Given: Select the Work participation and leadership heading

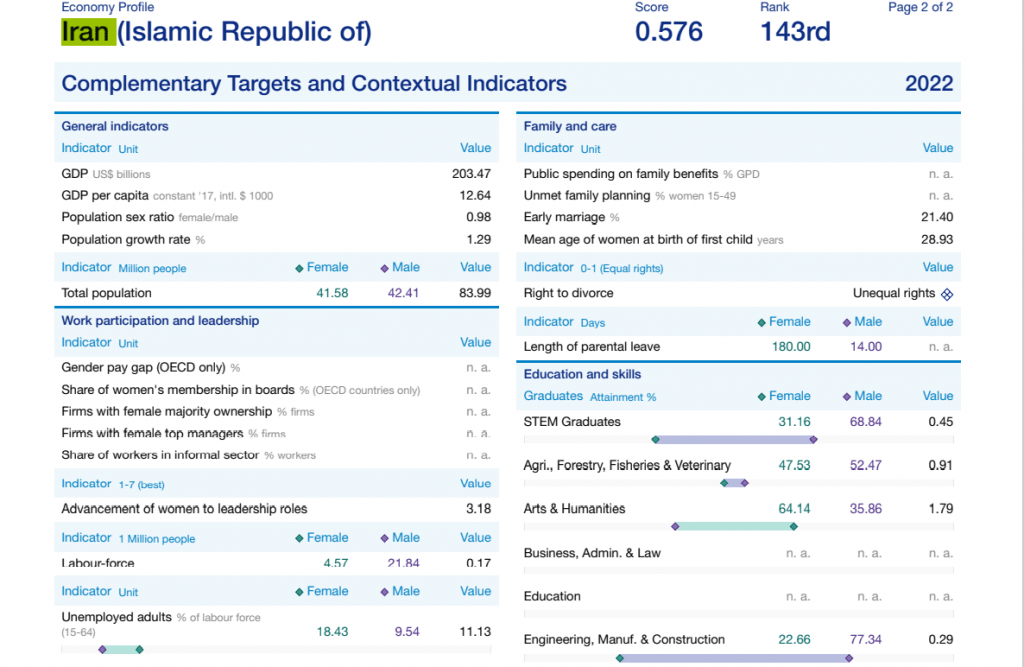Looking at the screenshot, I should pos(160,321).
